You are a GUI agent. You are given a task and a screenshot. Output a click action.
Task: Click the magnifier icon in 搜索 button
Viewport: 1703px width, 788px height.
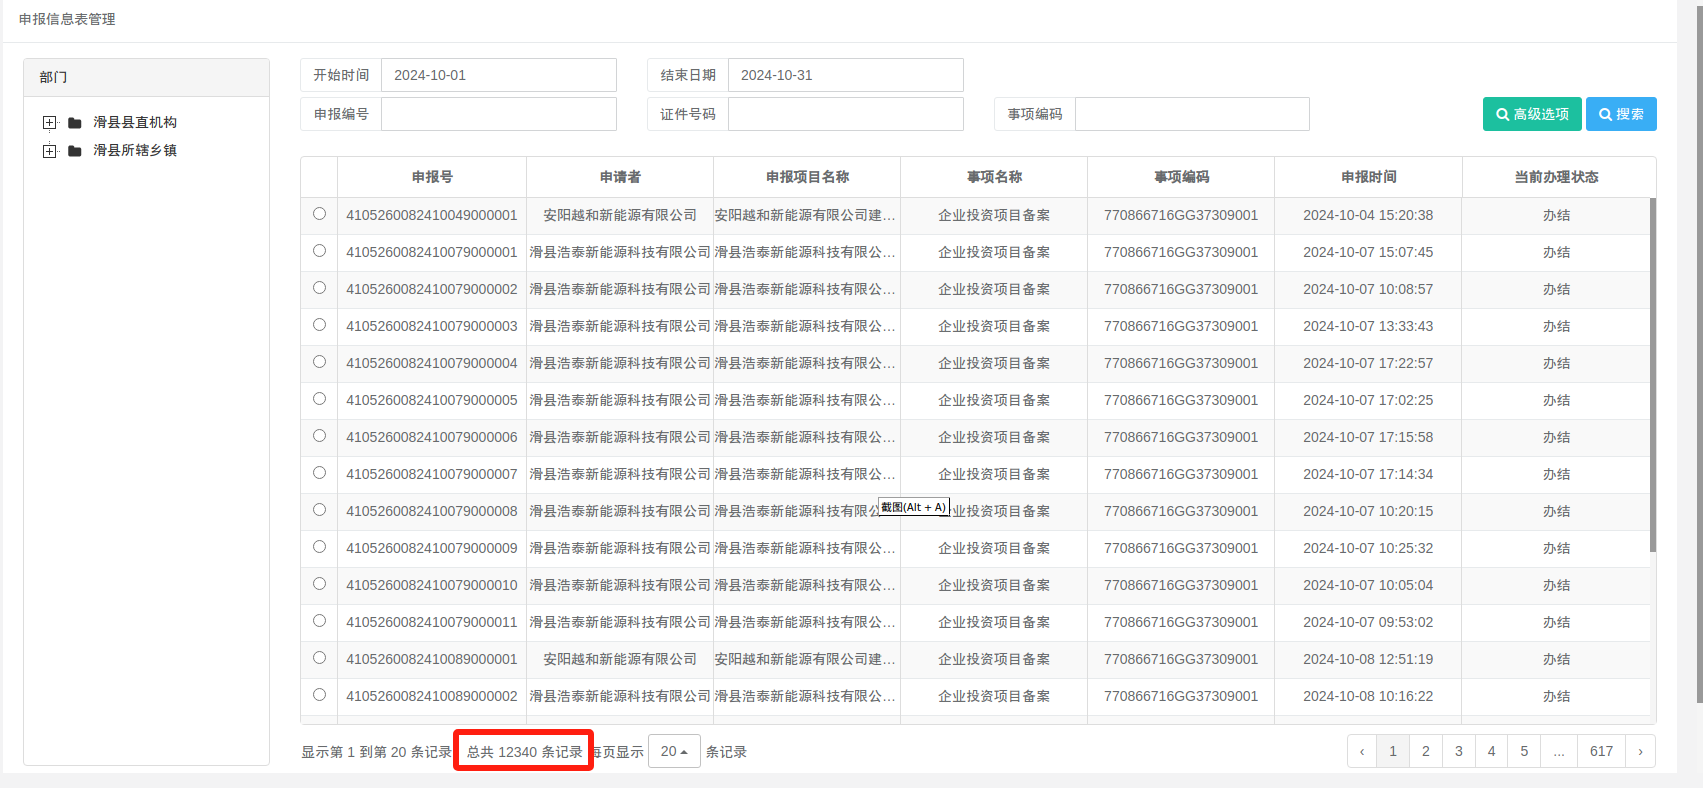1605,115
